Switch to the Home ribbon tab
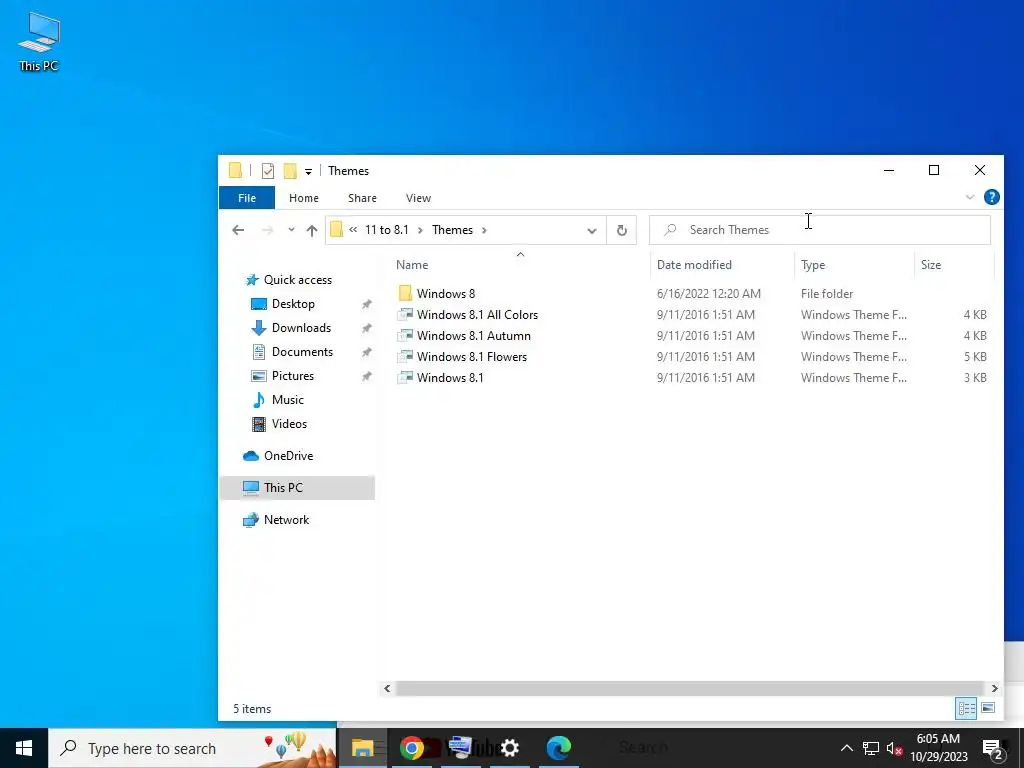Screen dimensions: 1024x768 304,198
